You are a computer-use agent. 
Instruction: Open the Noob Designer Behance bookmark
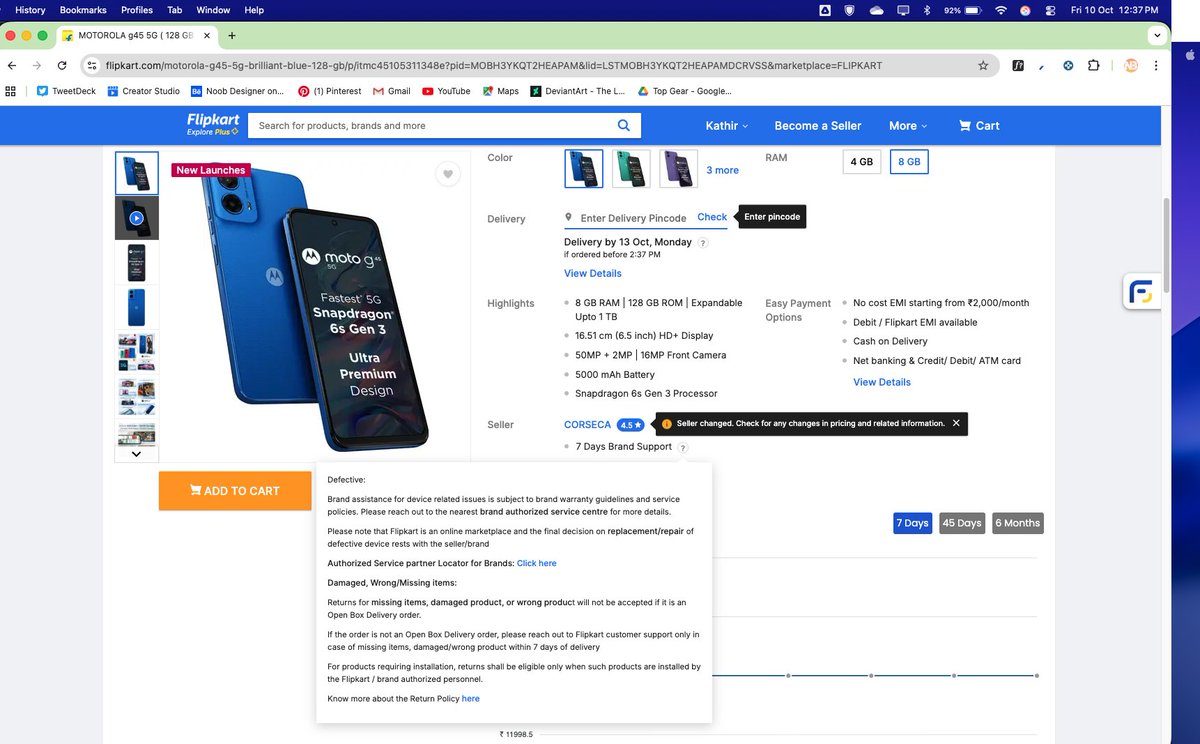[x=237, y=91]
